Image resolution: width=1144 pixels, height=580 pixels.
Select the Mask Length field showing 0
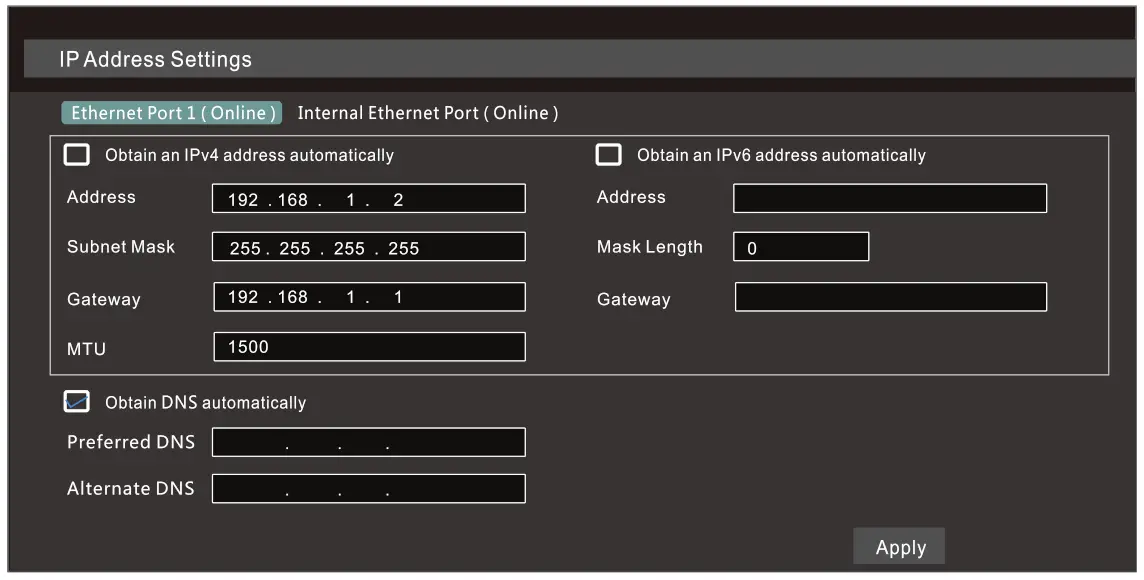(x=800, y=246)
